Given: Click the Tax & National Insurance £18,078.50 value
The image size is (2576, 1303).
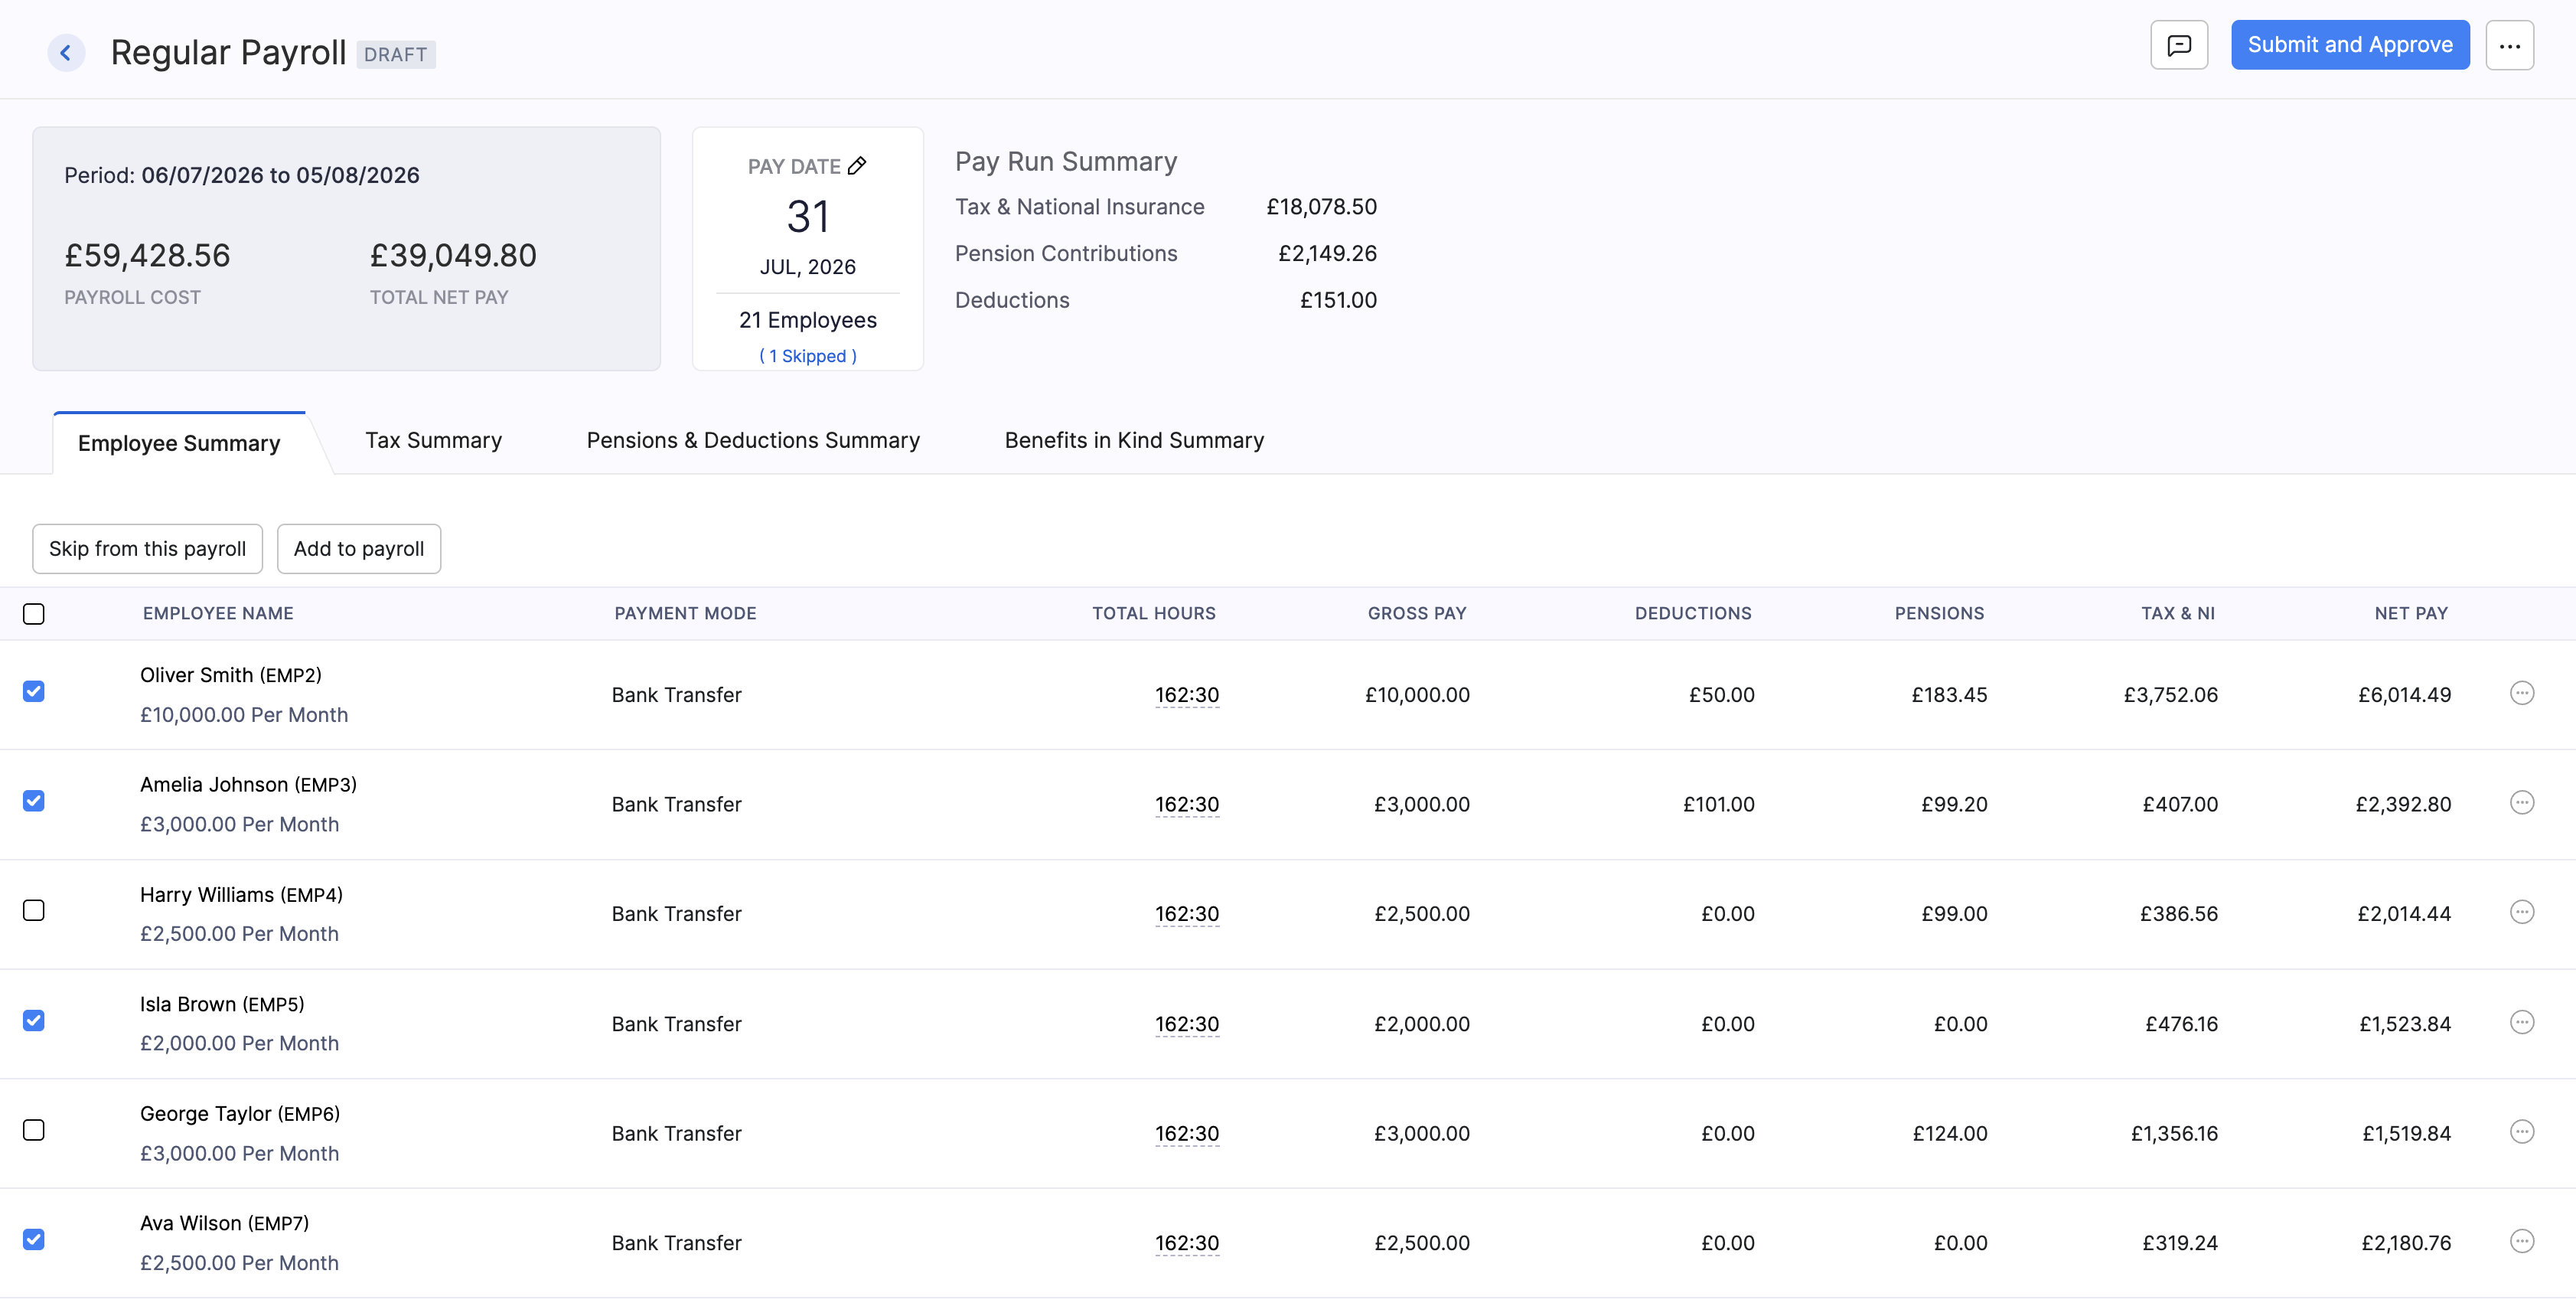Looking at the screenshot, I should tap(1321, 207).
